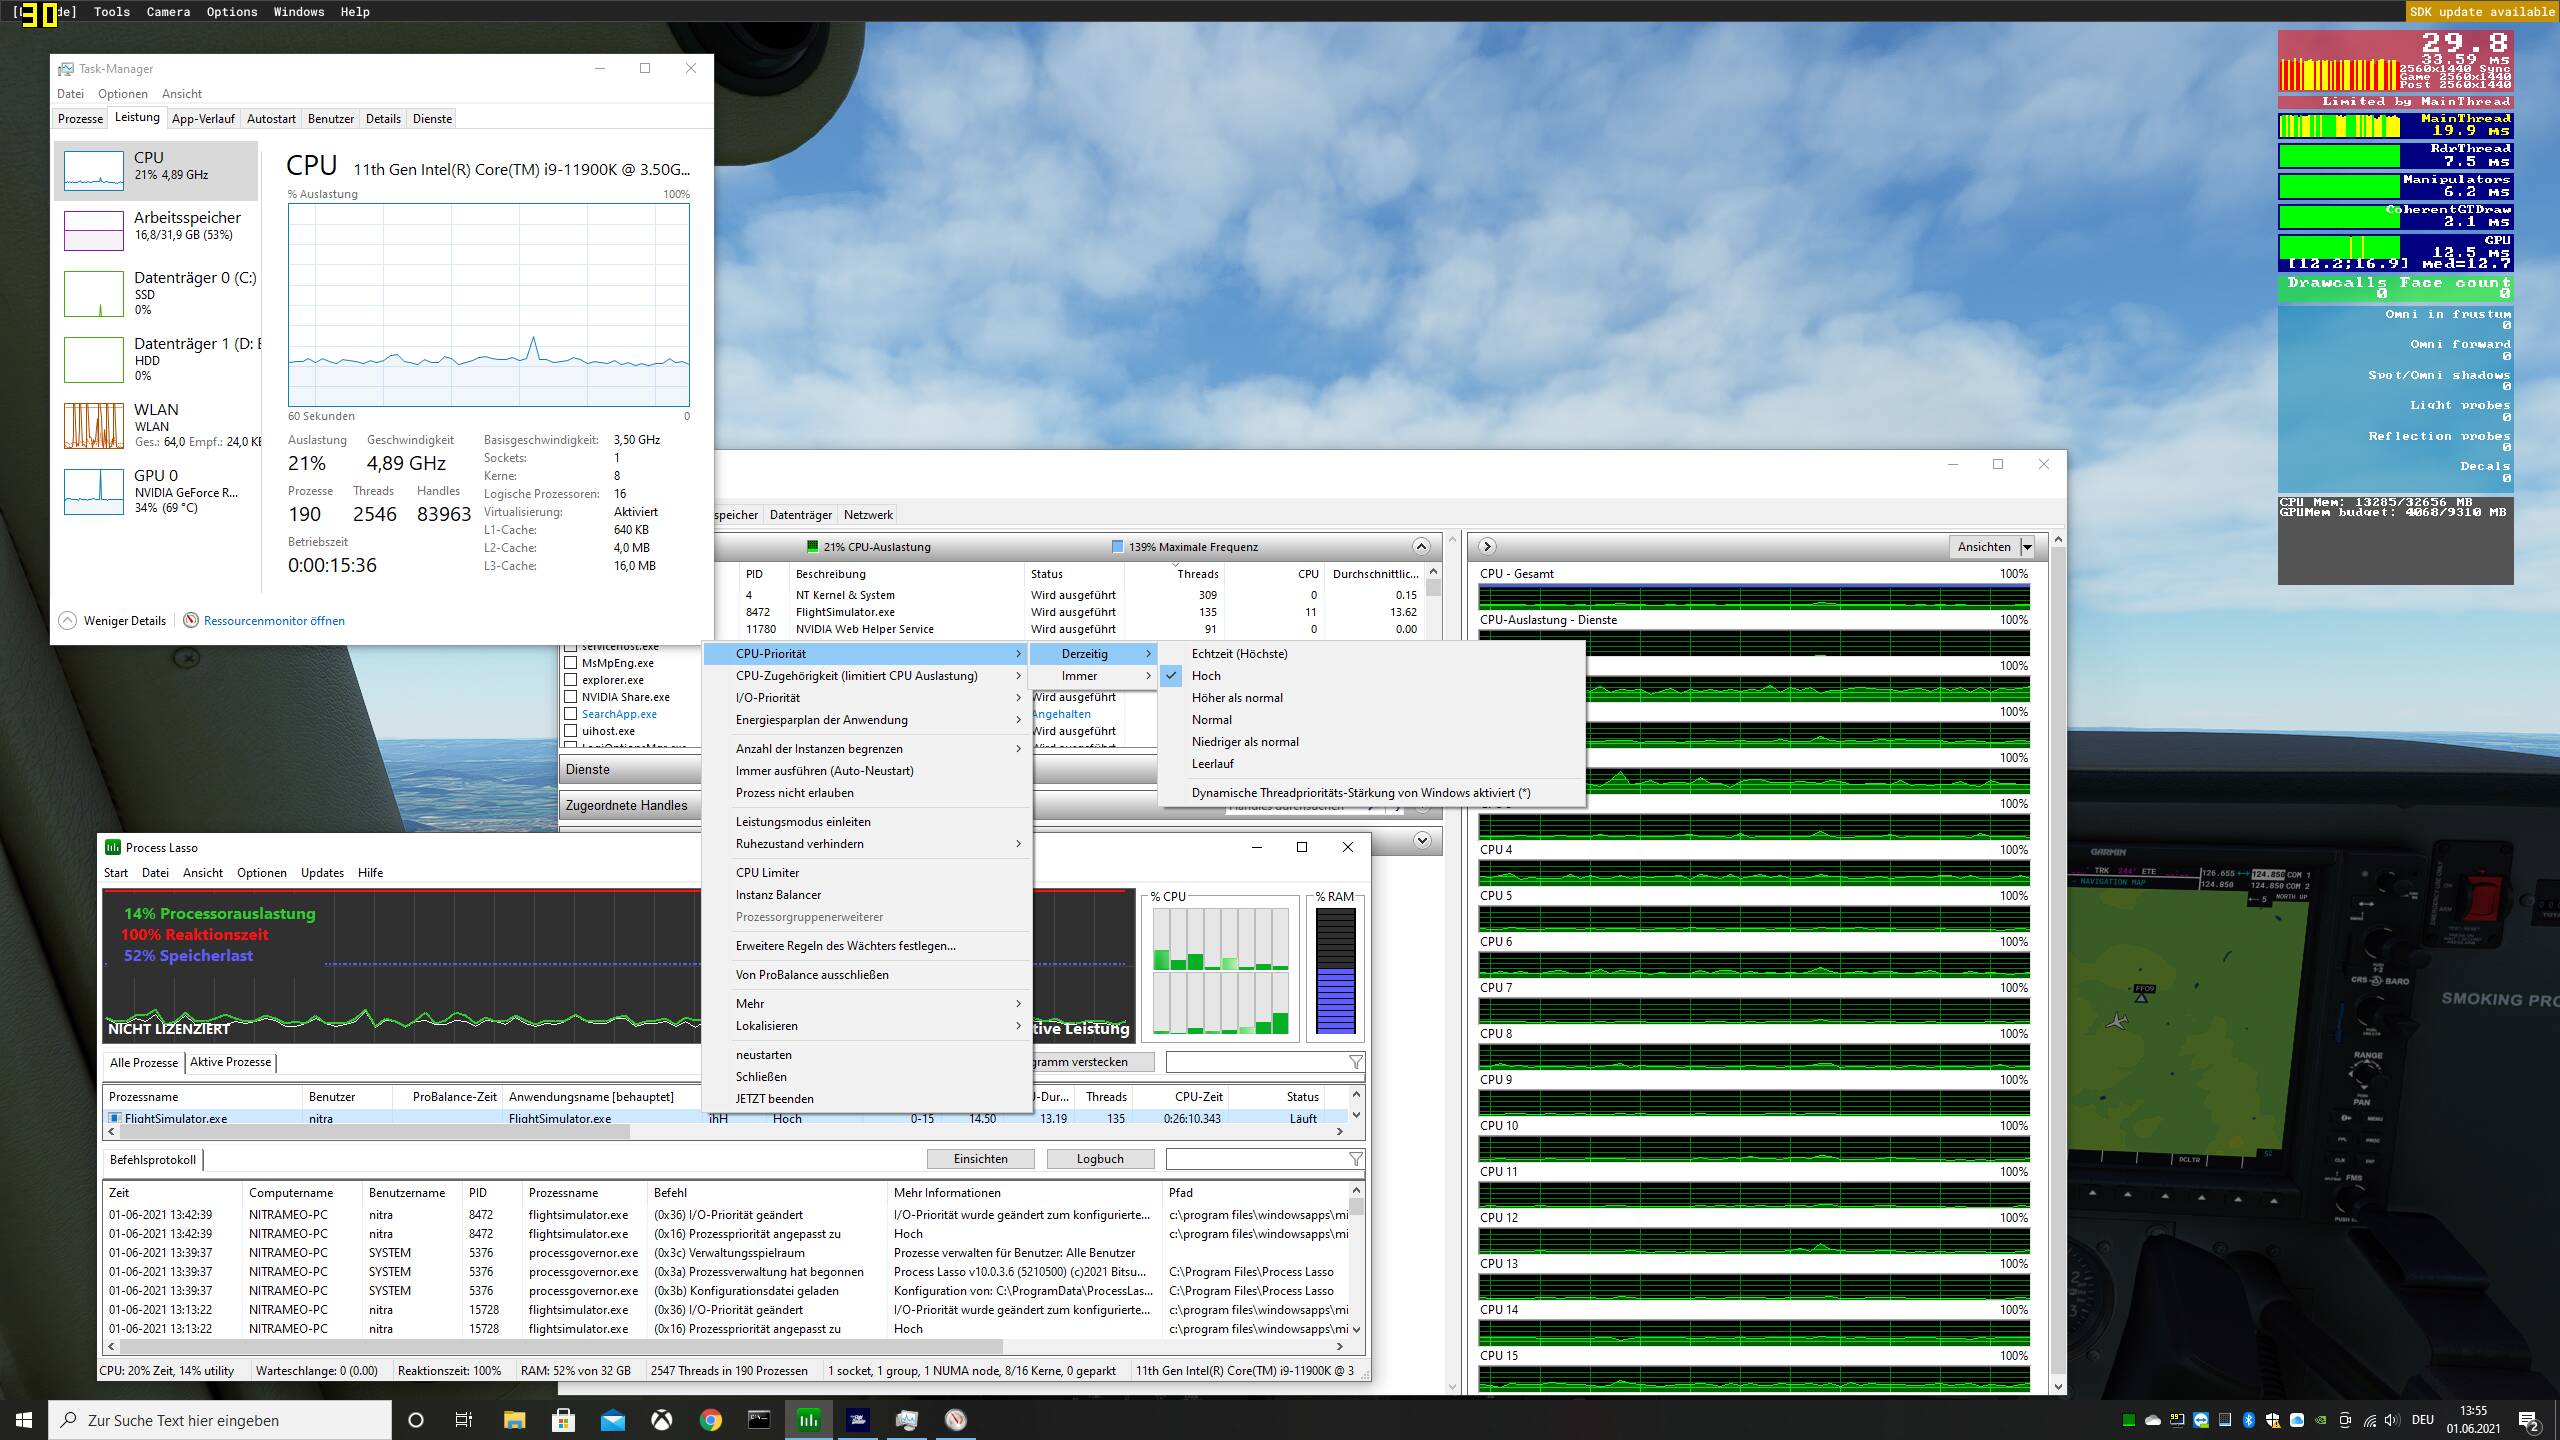Viewport: 2560px width, 1440px height.
Task: Expand Anzahl der Instanzen begrenzen submenu
Action: click(x=867, y=748)
